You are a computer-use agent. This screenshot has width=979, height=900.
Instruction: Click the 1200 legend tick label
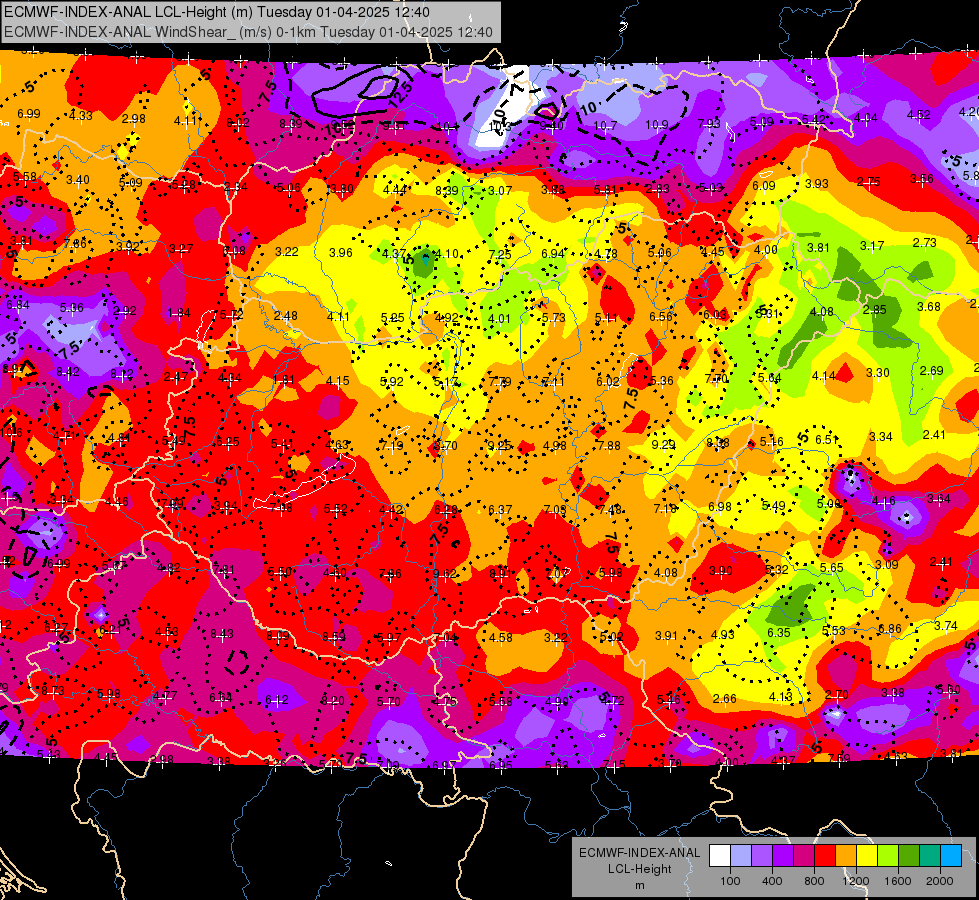(856, 881)
